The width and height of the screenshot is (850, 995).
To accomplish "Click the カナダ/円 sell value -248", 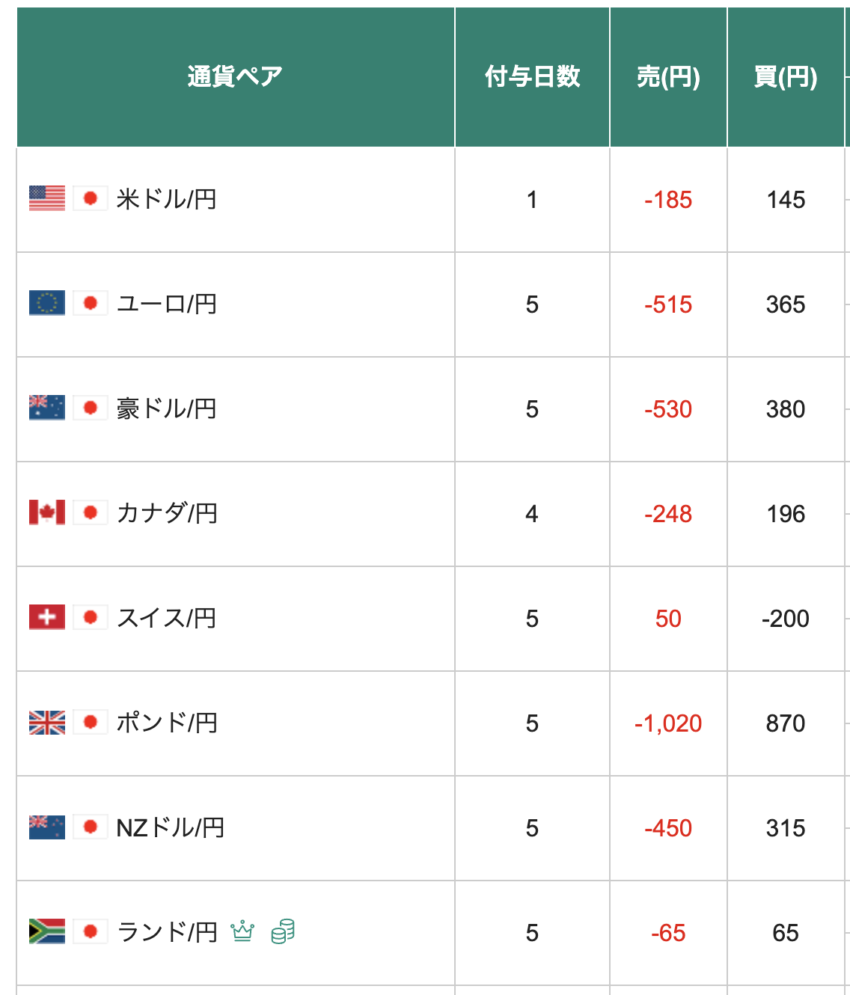I will [x=668, y=514].
